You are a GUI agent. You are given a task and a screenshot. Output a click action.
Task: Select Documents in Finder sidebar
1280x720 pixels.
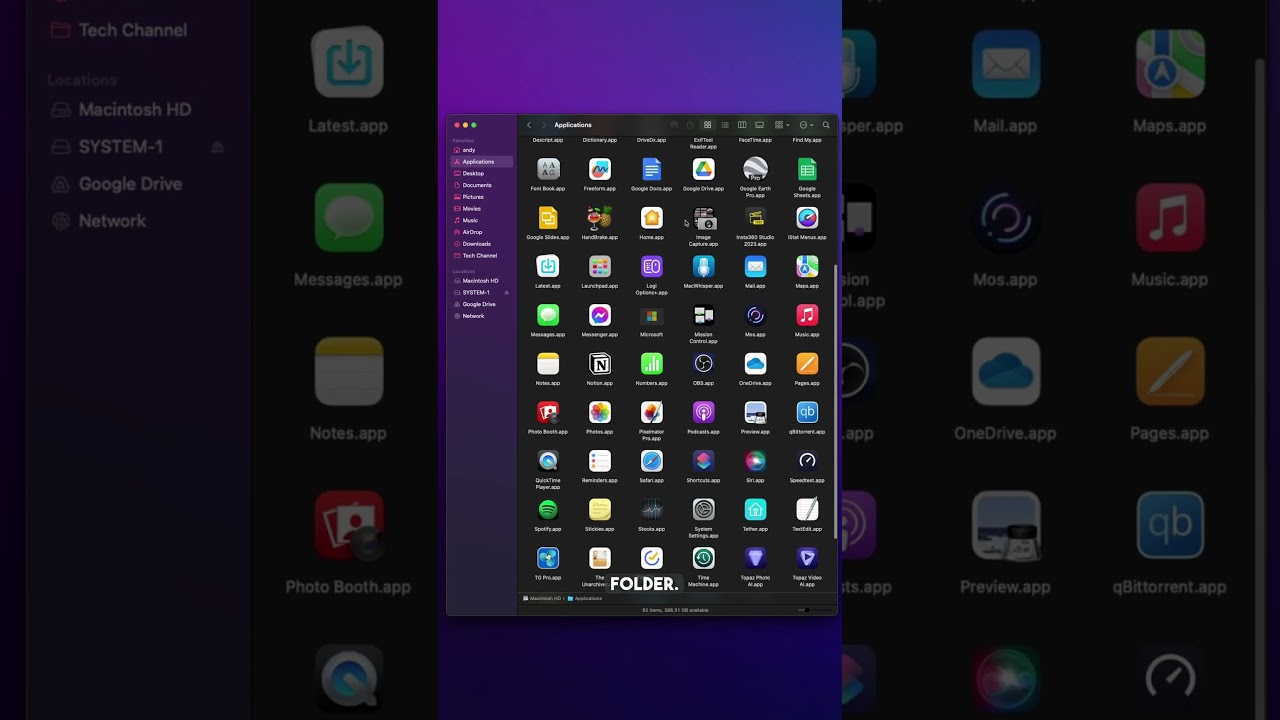(482, 185)
